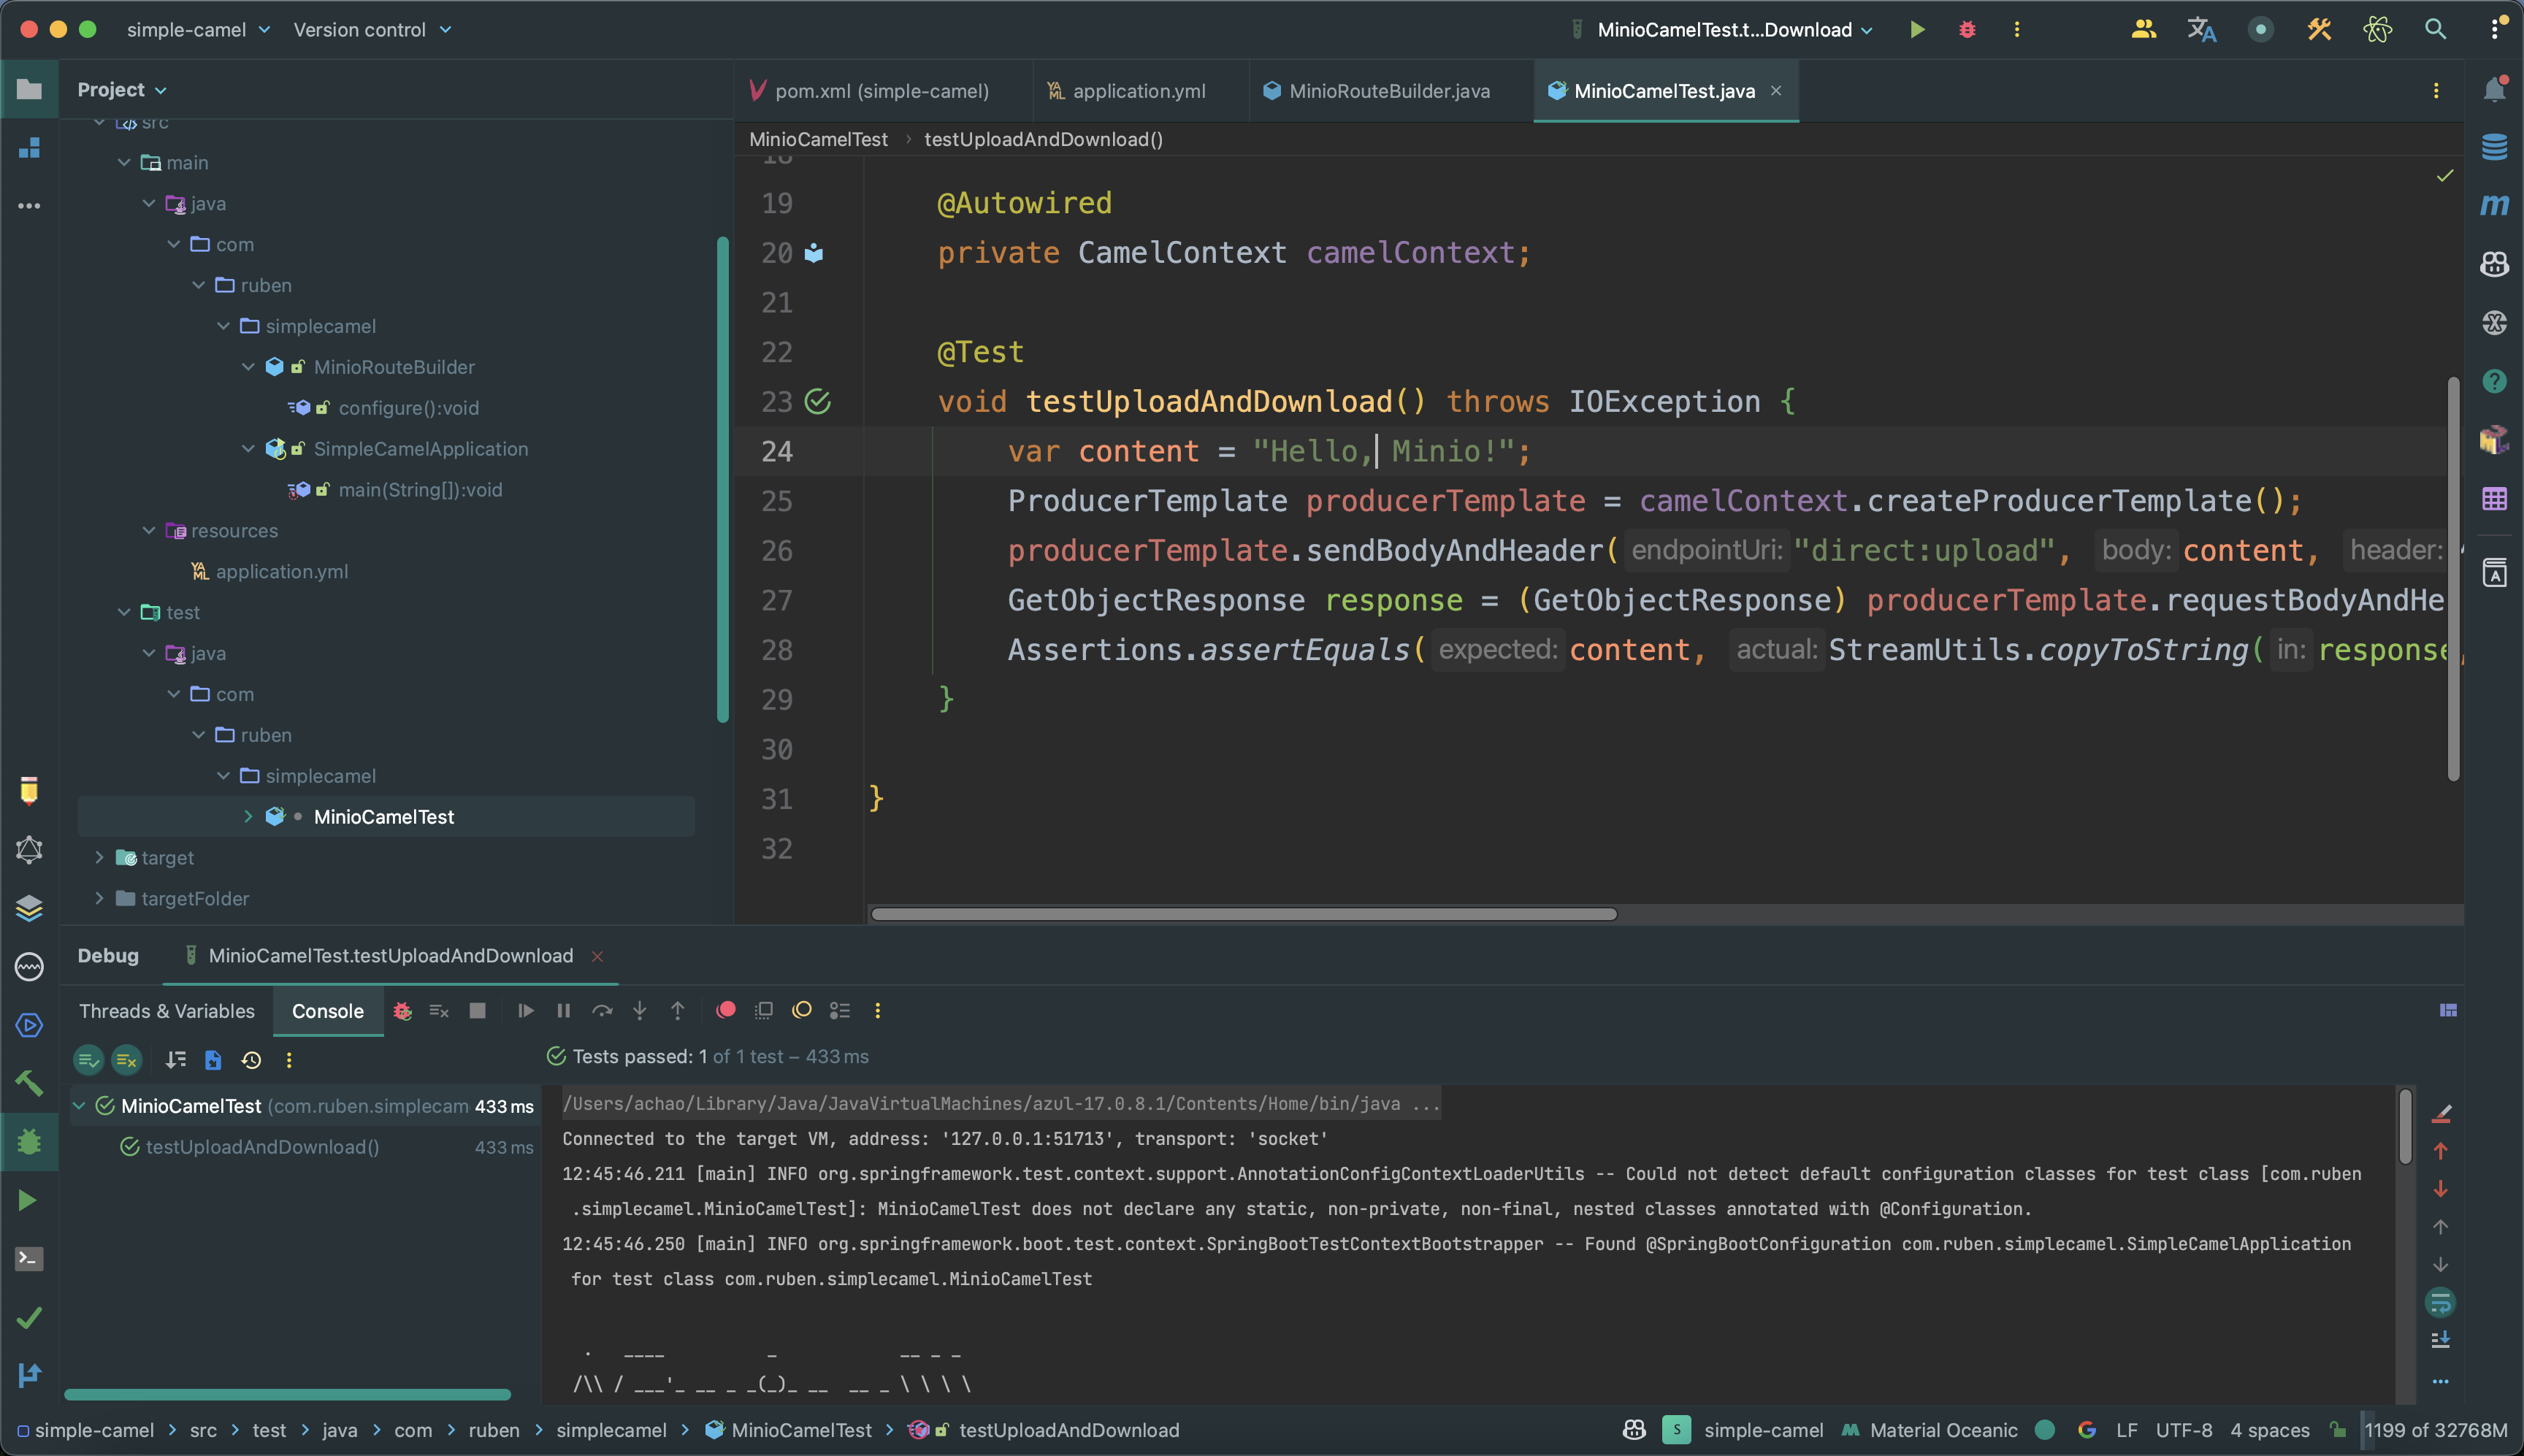
Task: Open the Threads & Variables tab
Action: point(167,1011)
